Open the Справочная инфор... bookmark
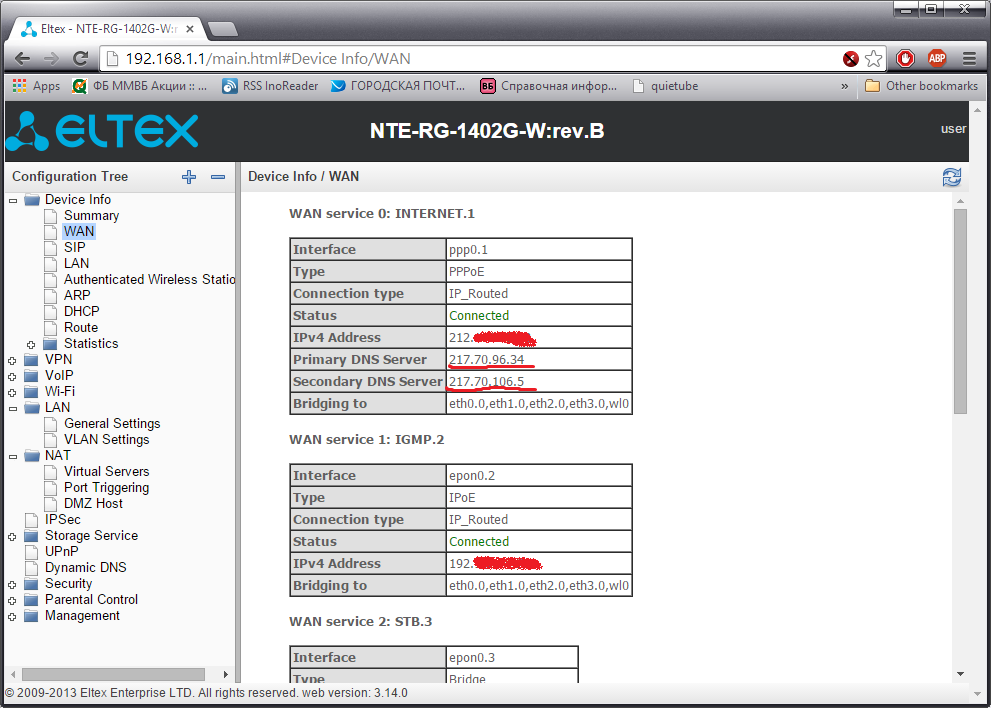This screenshot has height=708, width=991. tap(549, 86)
